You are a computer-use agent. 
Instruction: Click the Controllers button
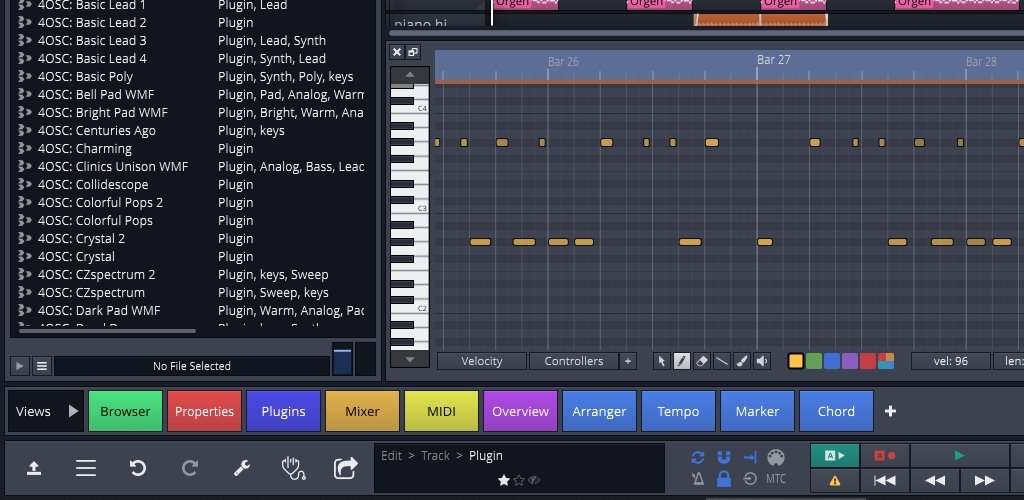tap(574, 361)
